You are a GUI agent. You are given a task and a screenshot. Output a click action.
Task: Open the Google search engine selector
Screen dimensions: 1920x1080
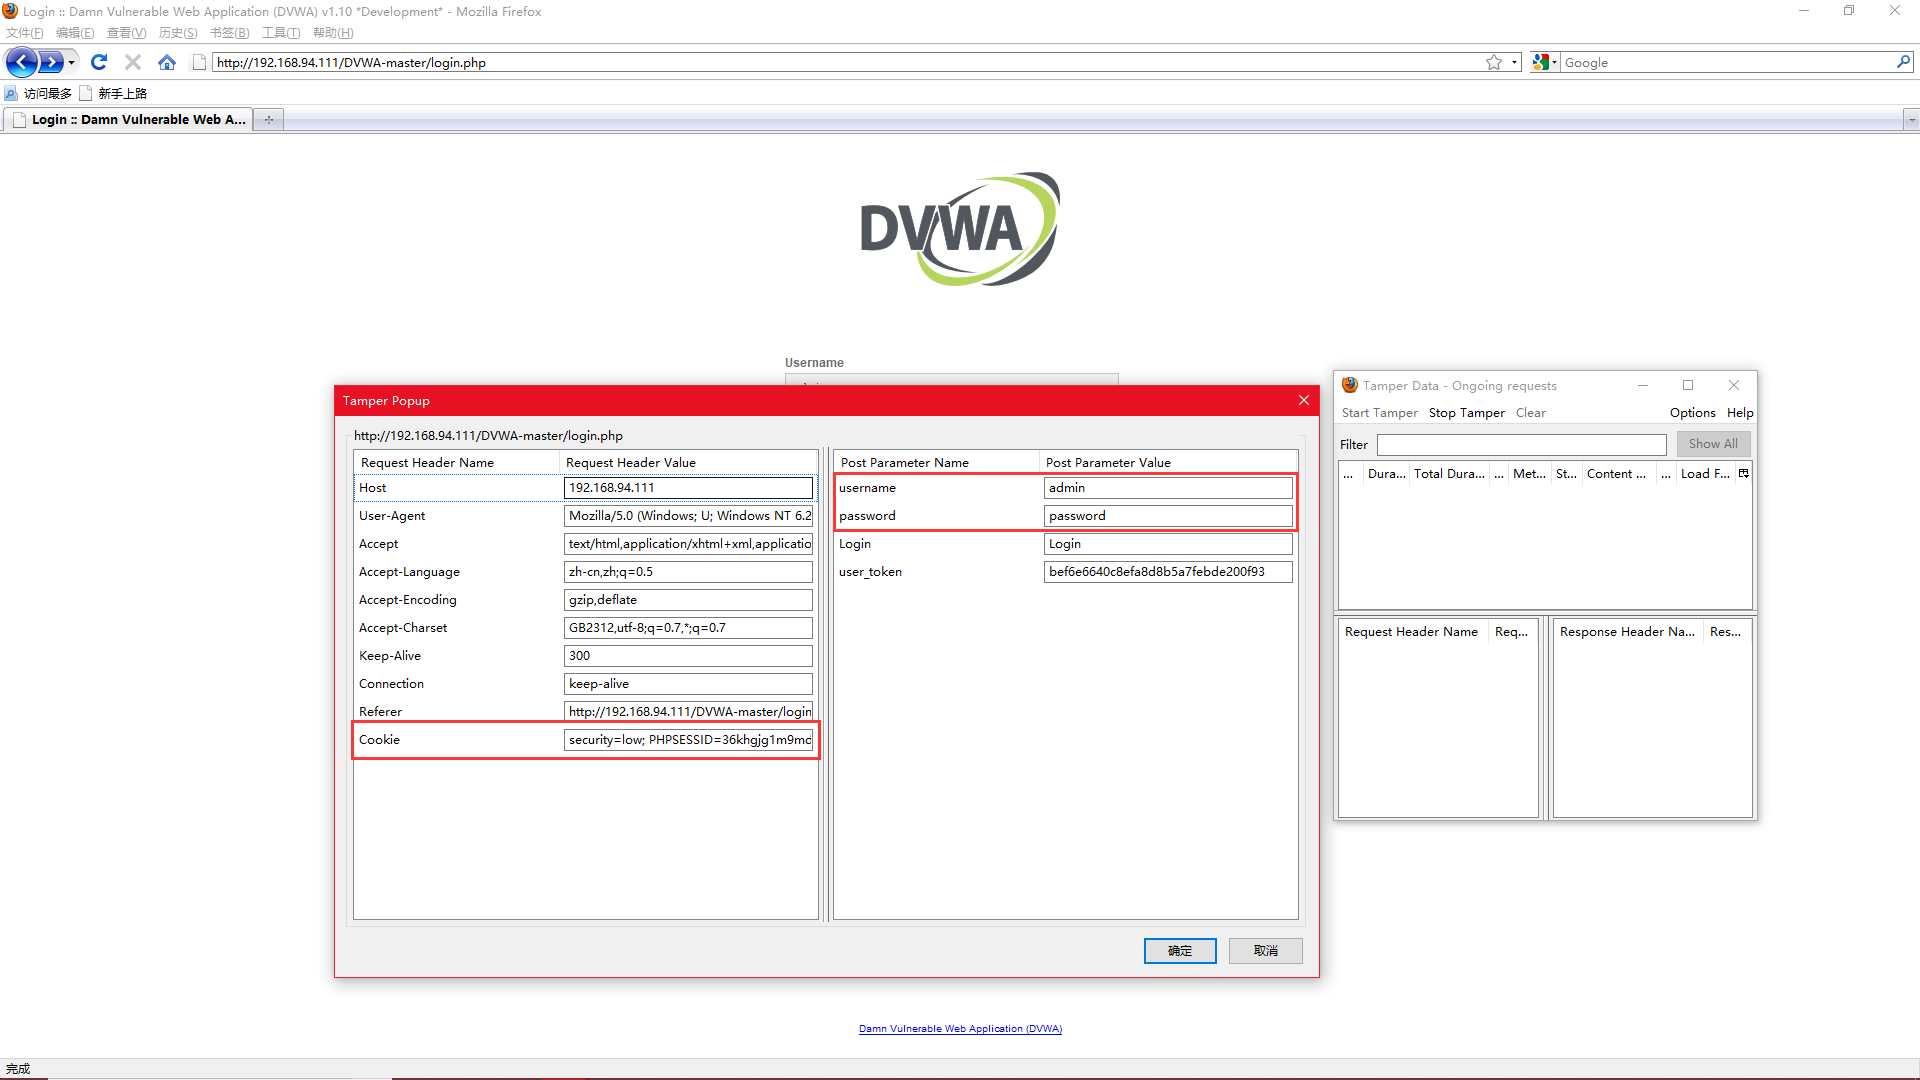click(x=1544, y=62)
